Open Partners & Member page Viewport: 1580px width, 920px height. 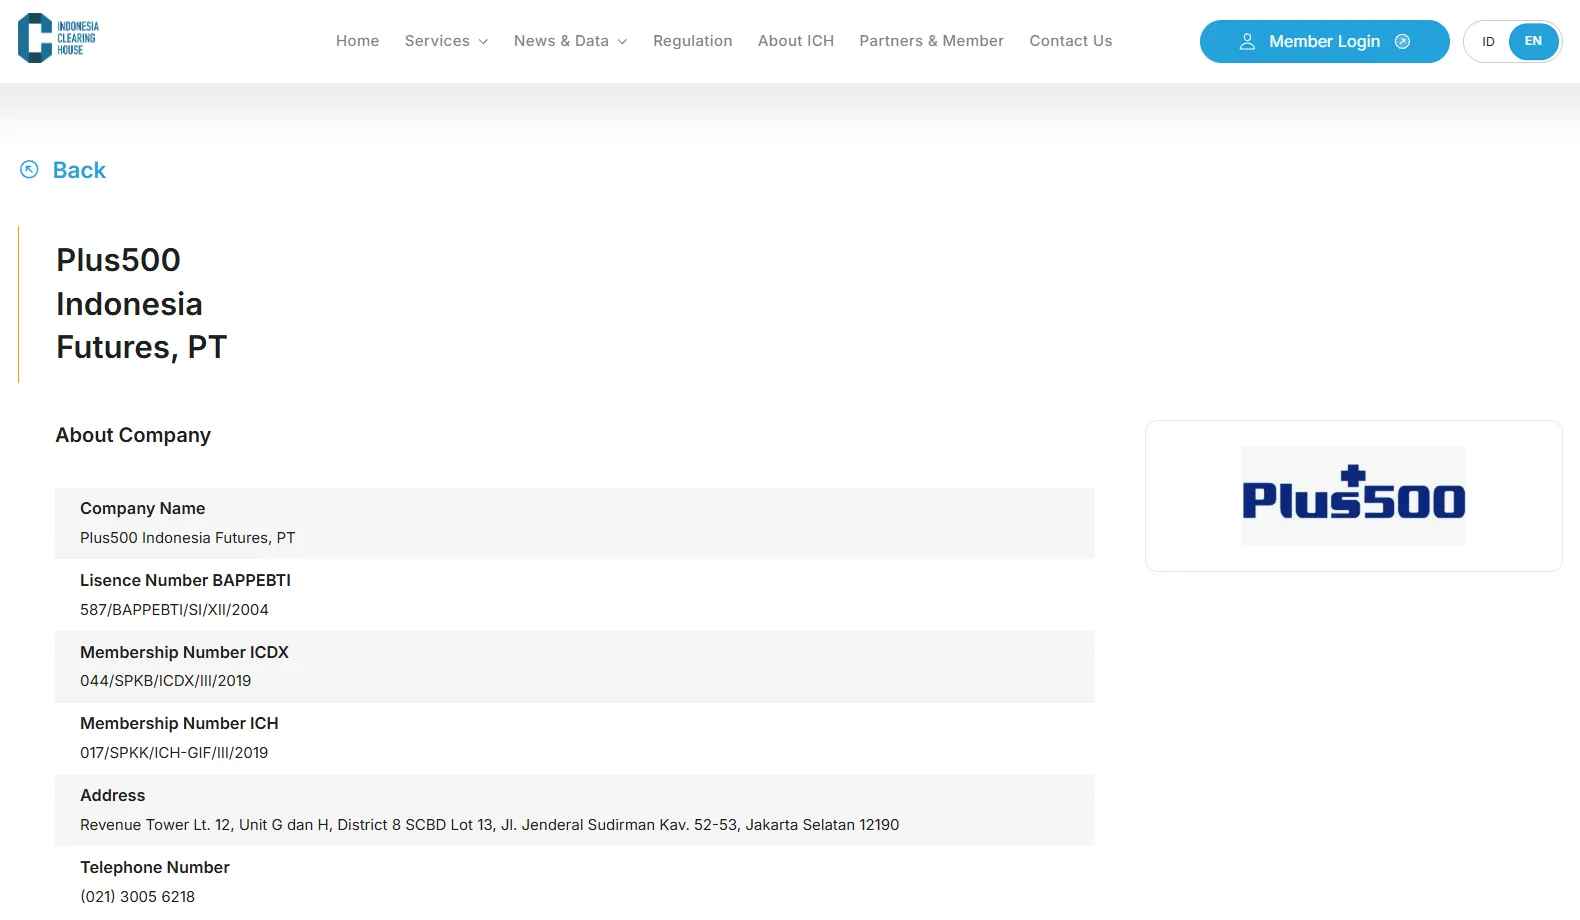pyautogui.click(x=931, y=41)
